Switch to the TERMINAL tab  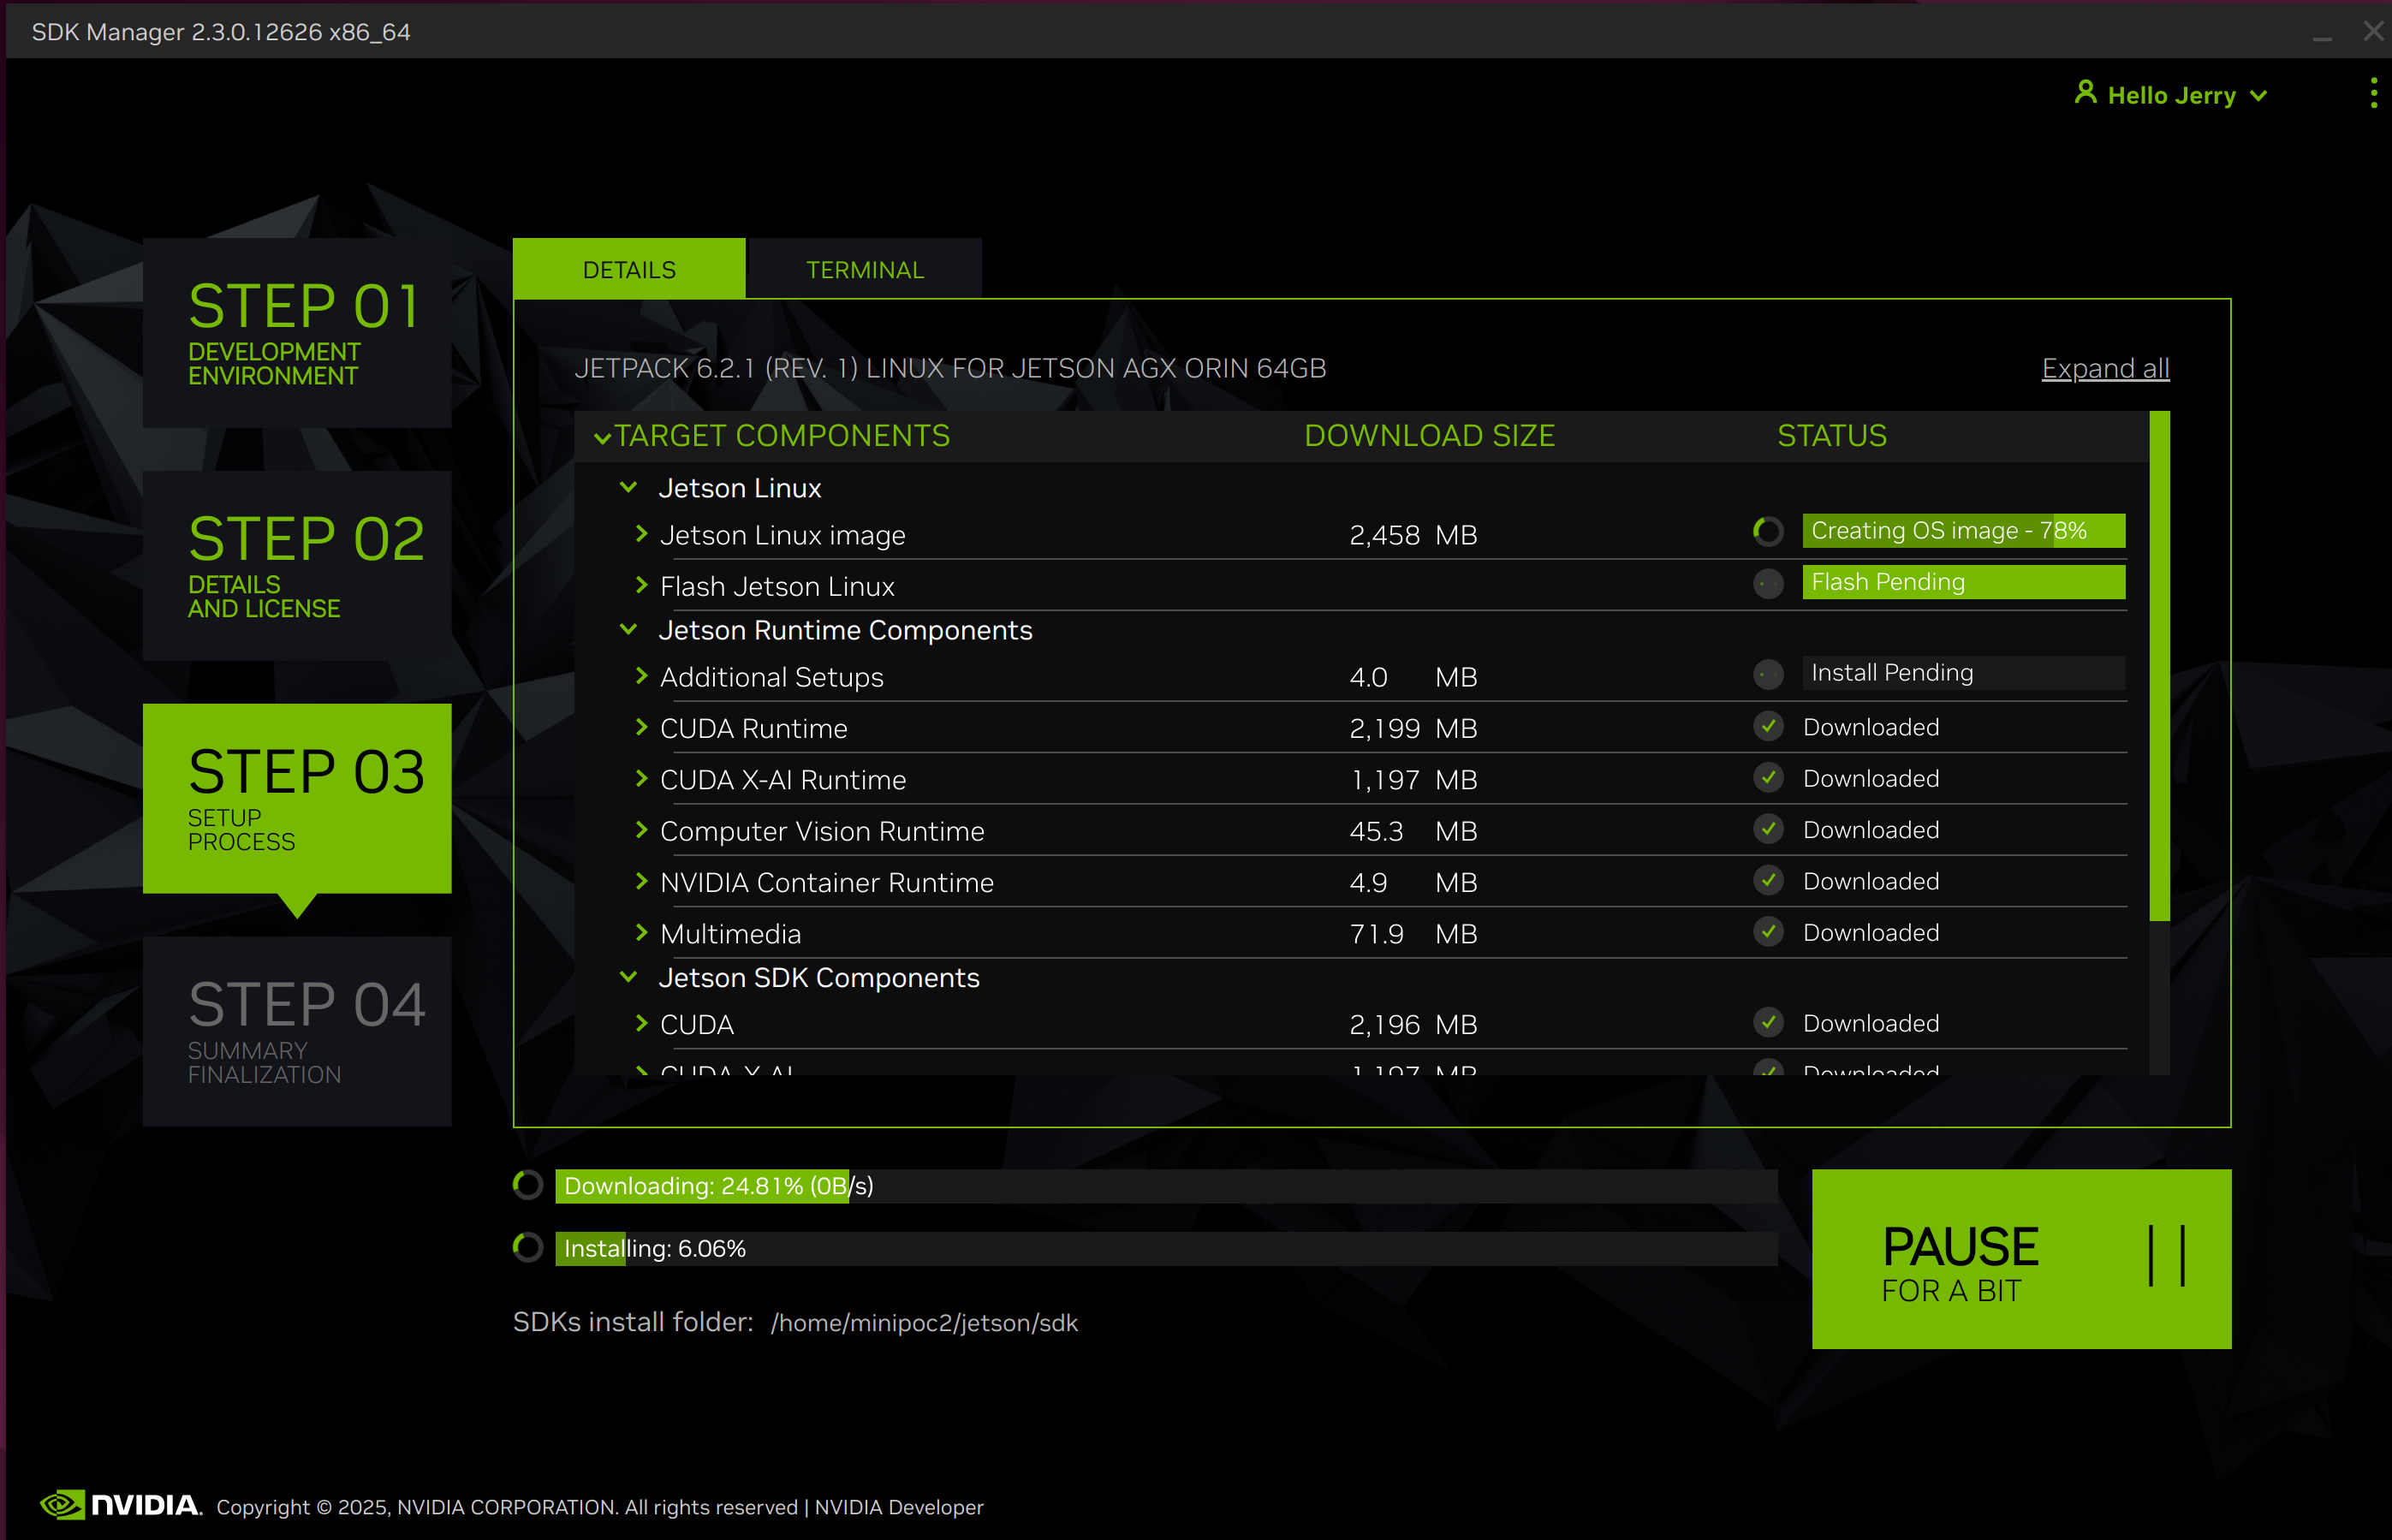coord(865,270)
